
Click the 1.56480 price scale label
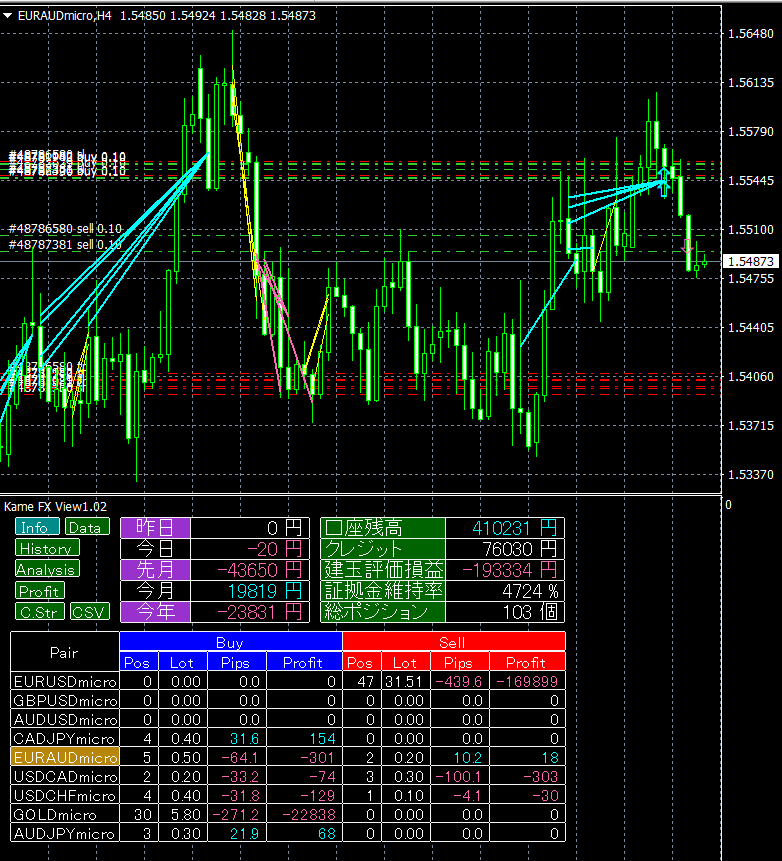point(751,33)
